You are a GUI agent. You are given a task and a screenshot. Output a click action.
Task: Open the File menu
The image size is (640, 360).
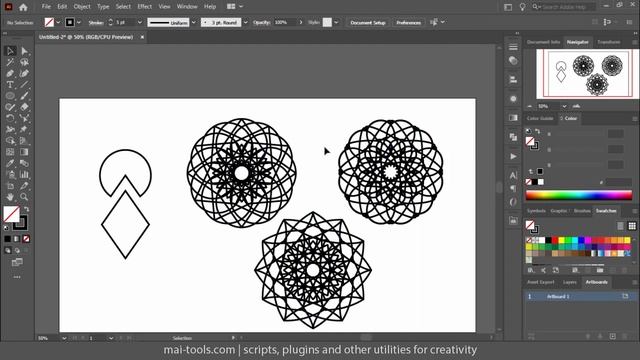46,7
